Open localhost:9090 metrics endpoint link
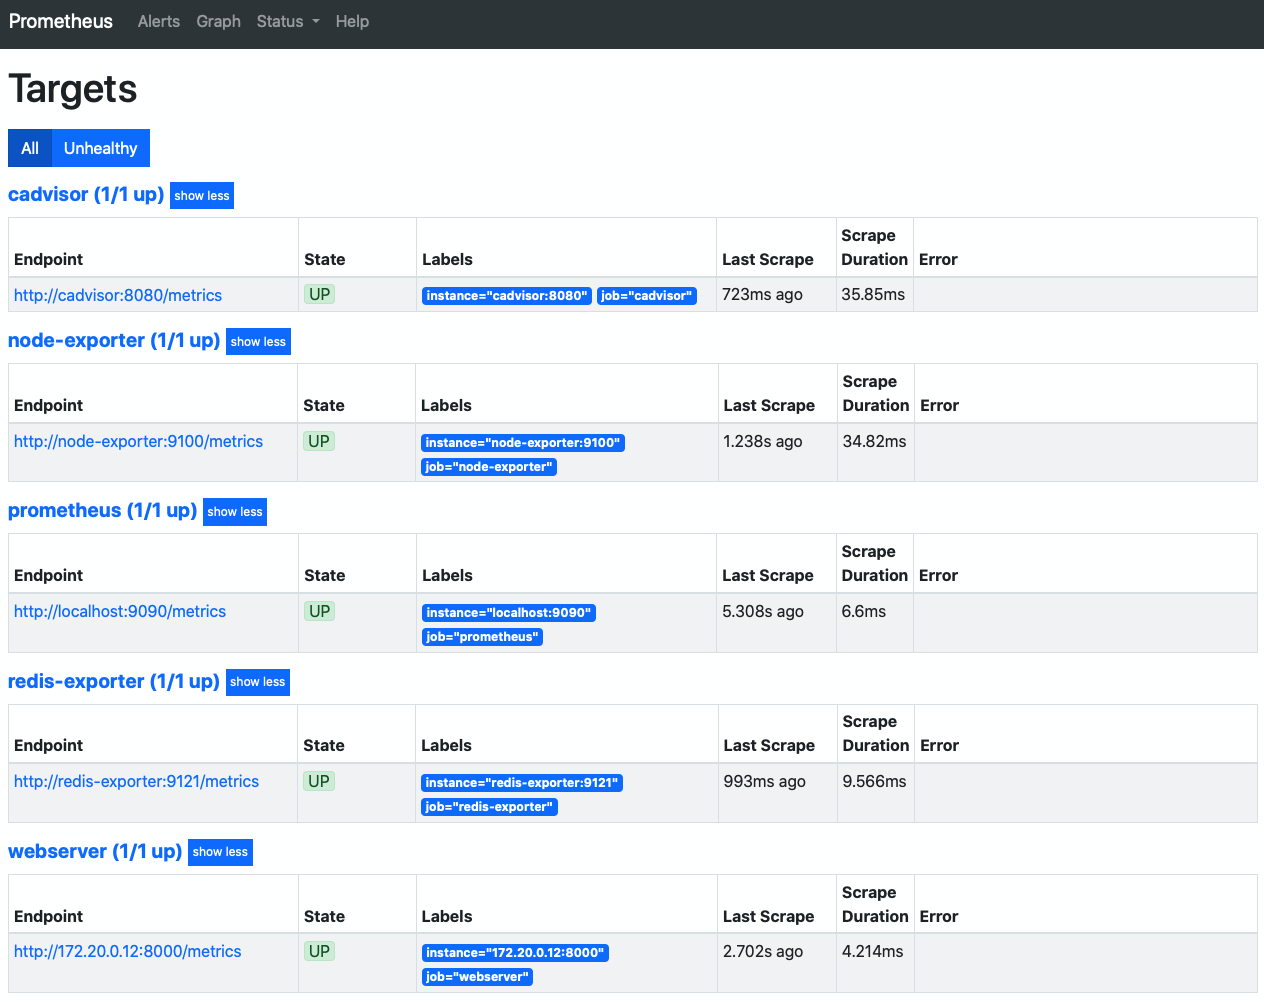This screenshot has height=1002, width=1264. pos(120,611)
